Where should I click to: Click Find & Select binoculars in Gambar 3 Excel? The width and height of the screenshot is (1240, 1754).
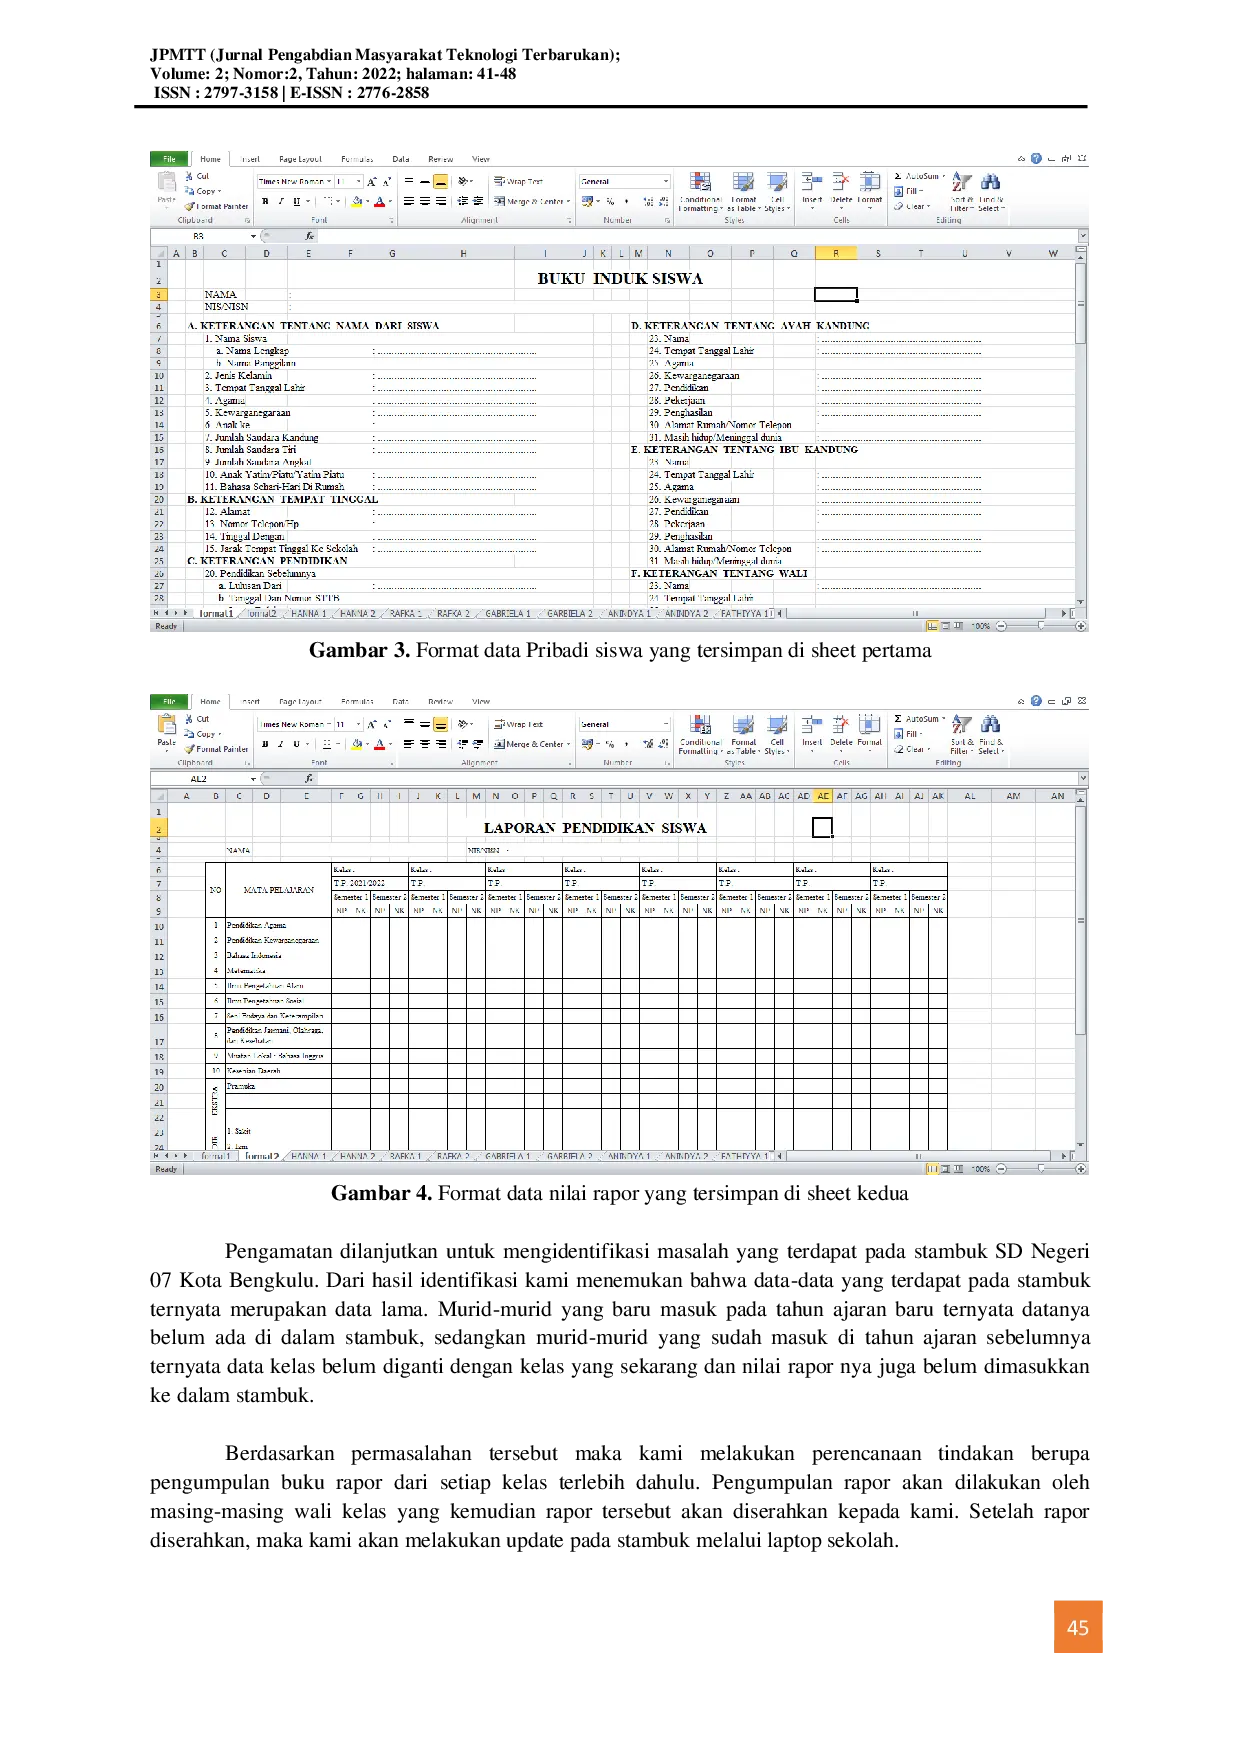click(x=990, y=182)
